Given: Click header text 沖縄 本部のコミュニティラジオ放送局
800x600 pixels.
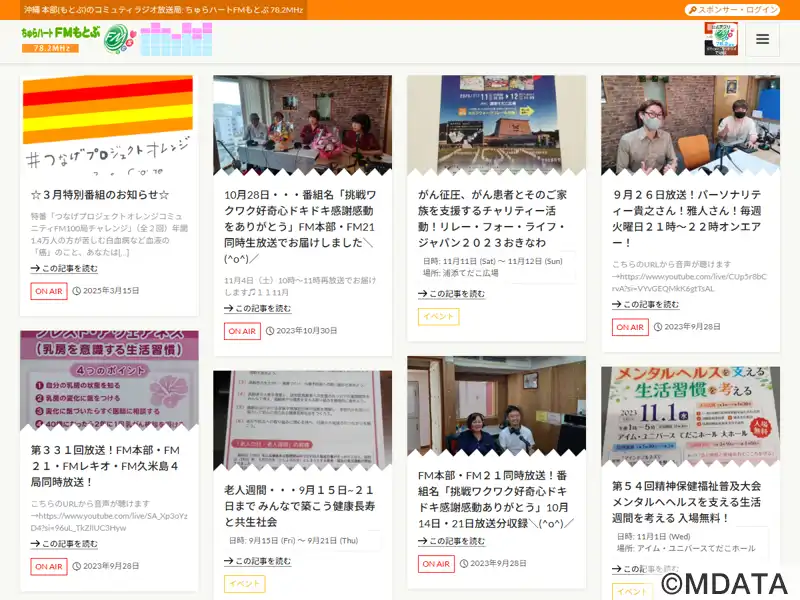Looking at the screenshot, I should 164,10.
